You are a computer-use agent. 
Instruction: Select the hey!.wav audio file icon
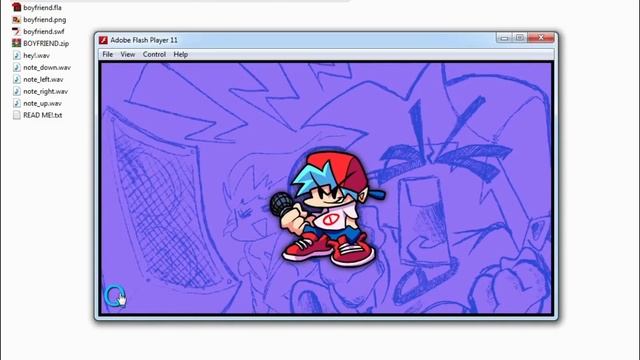16,56
